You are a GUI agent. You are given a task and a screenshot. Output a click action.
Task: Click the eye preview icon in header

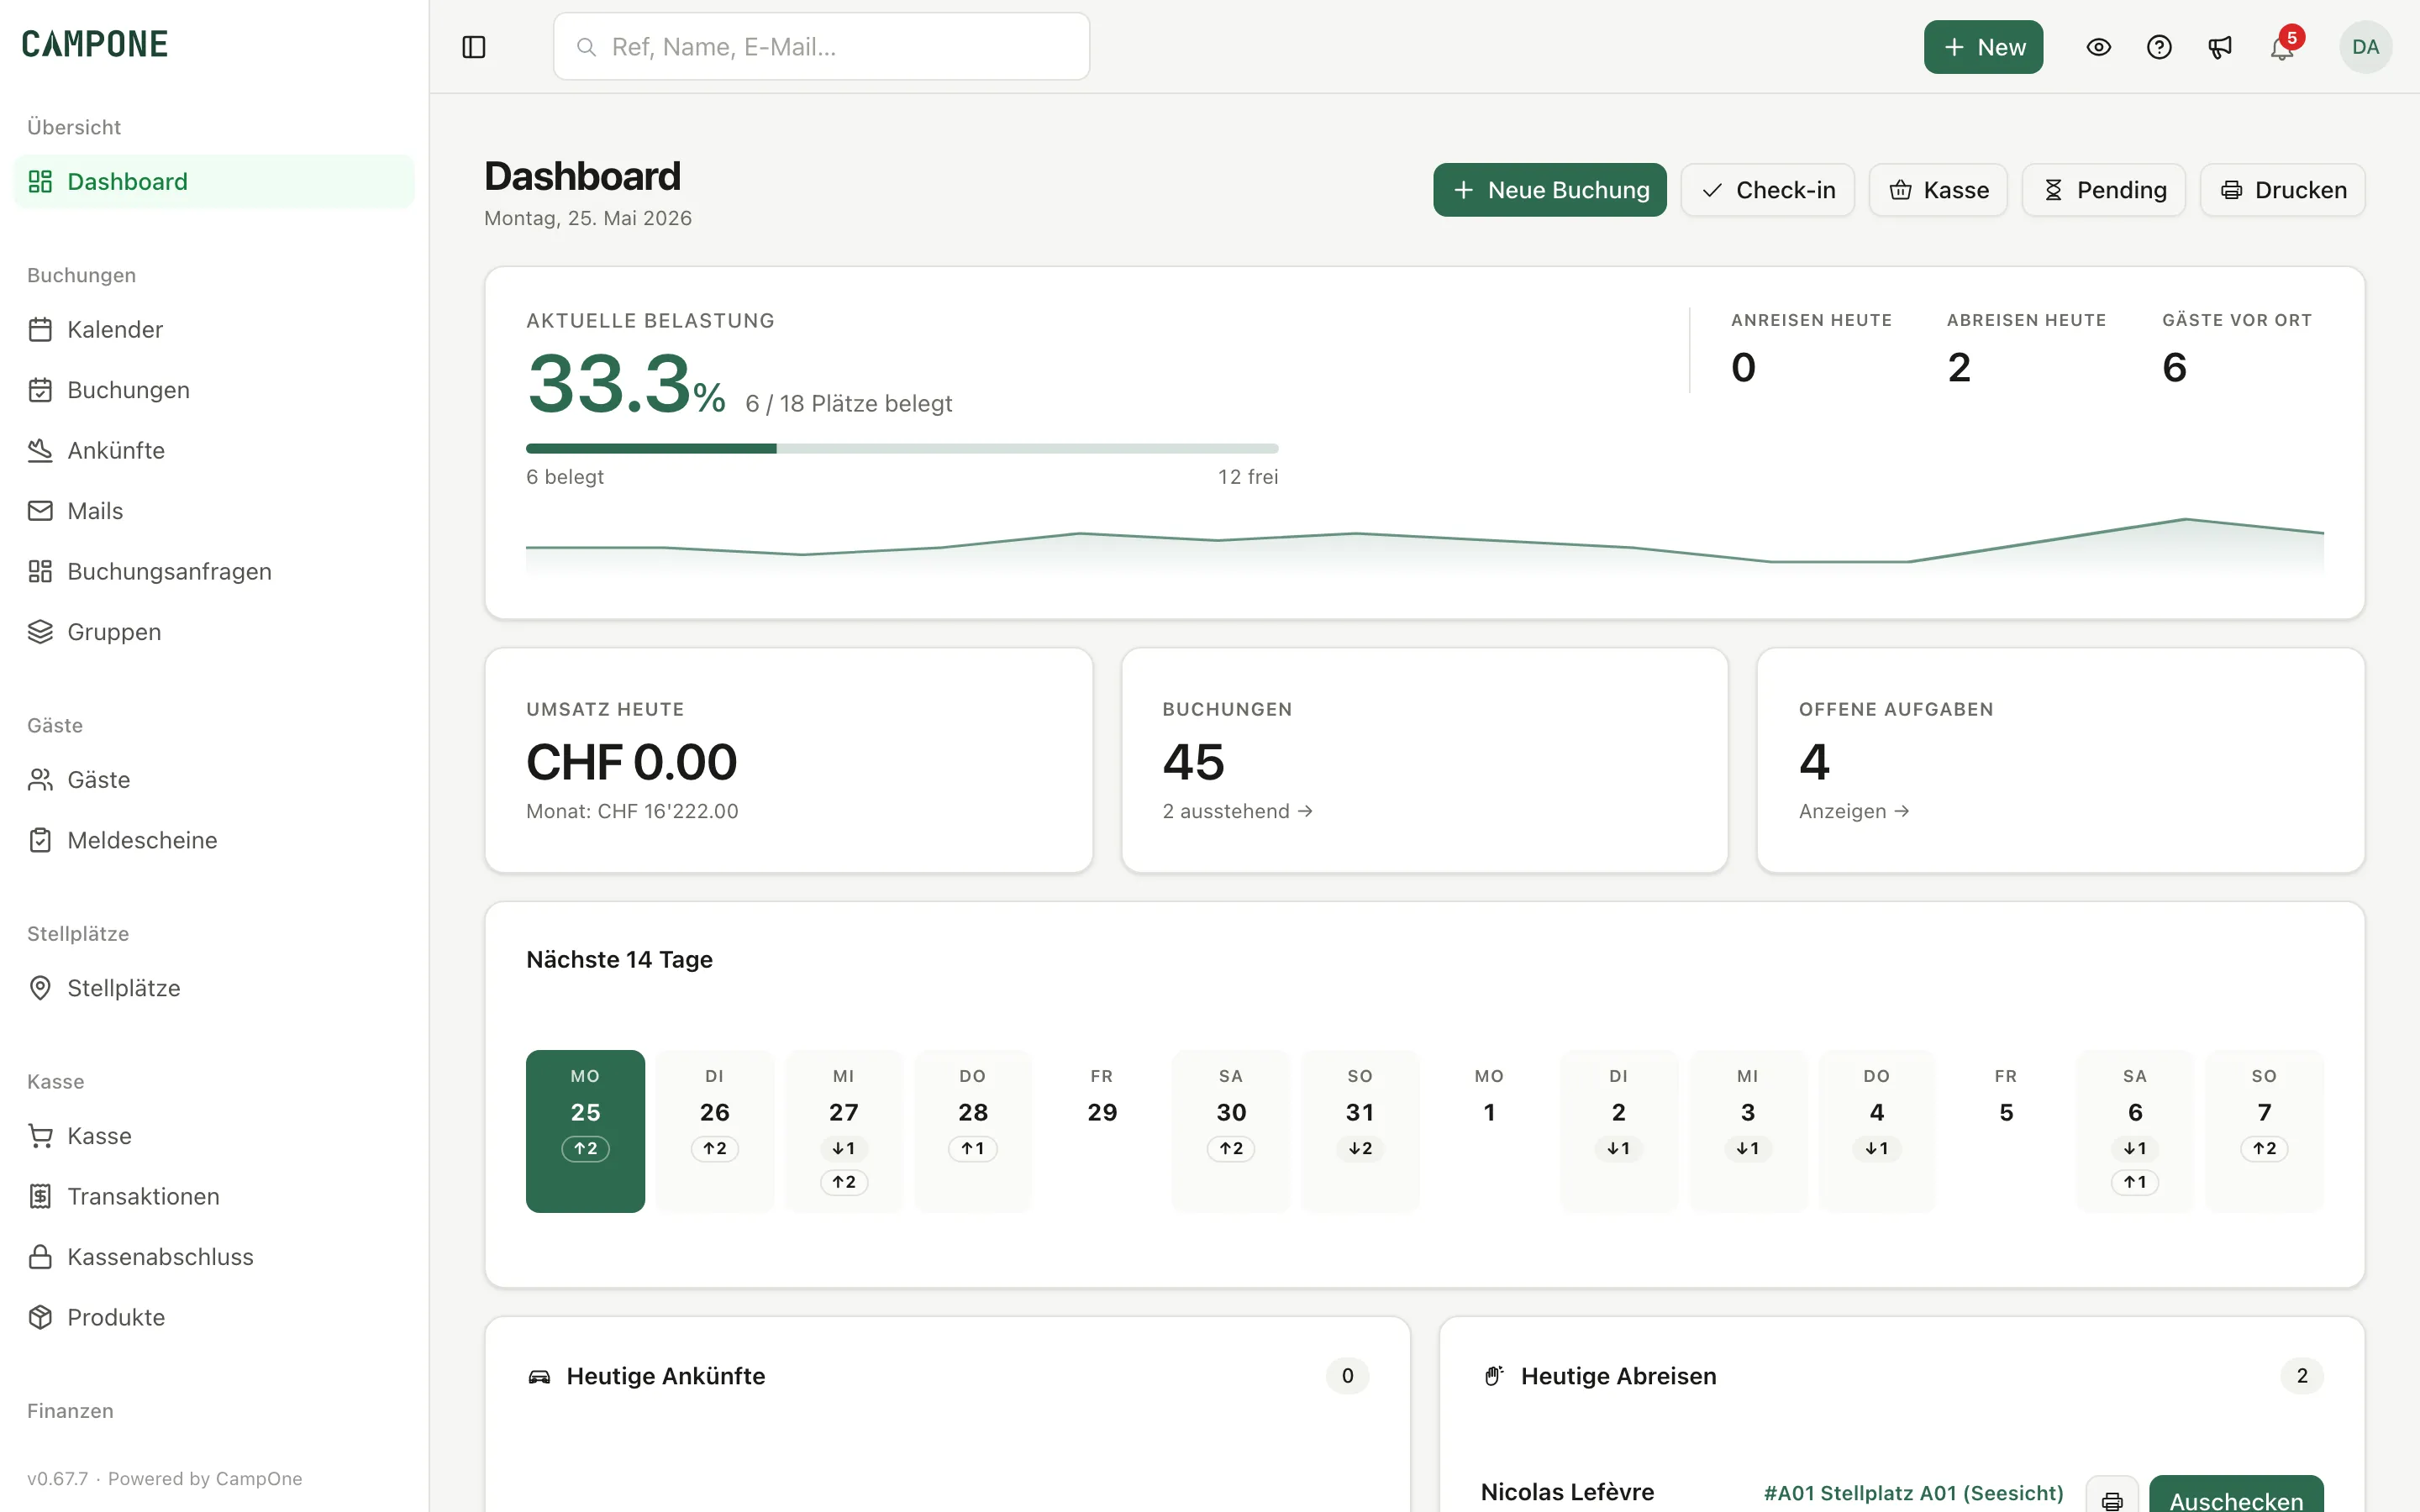click(x=2098, y=47)
